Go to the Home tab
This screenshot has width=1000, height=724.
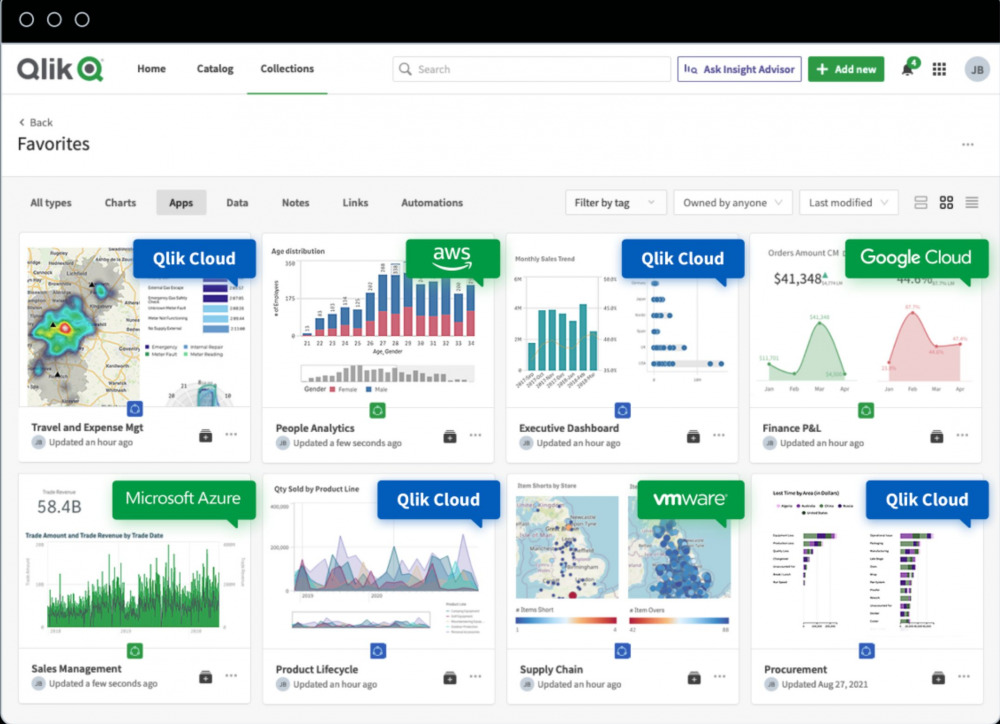151,69
